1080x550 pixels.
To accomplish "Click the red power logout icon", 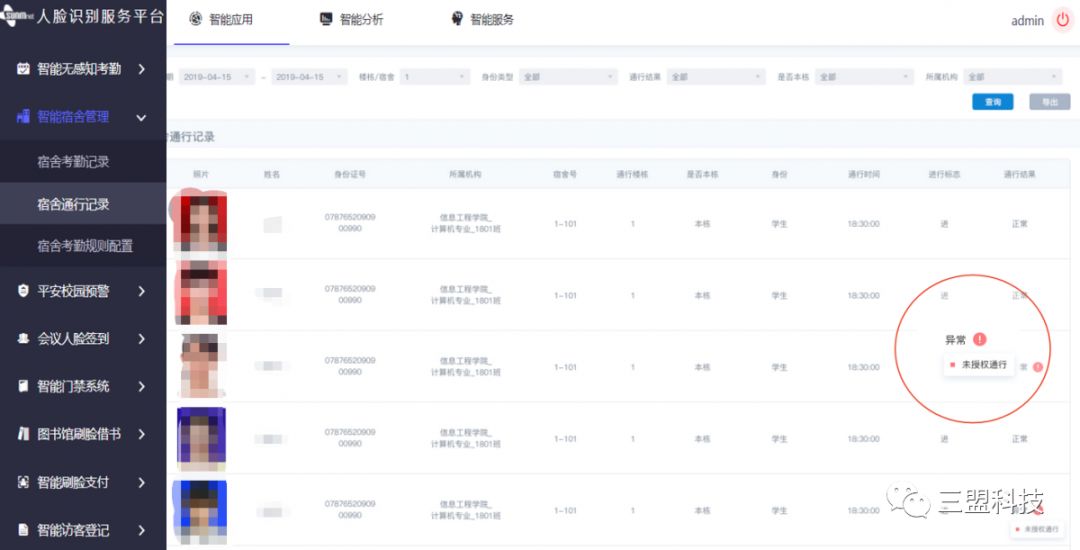I will [1062, 20].
